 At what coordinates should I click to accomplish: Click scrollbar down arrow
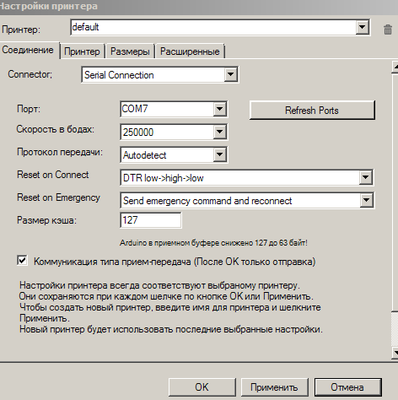[x=395, y=352]
